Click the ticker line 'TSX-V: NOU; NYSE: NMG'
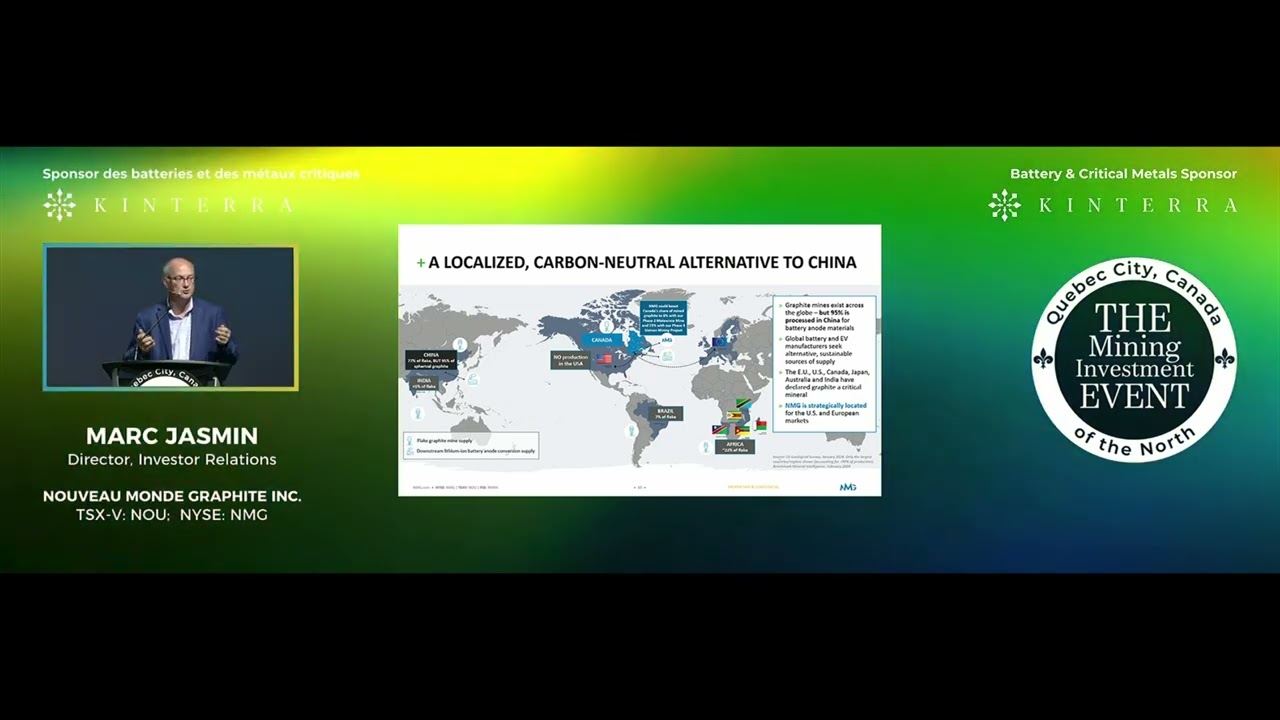1280x720 pixels. (x=172, y=515)
